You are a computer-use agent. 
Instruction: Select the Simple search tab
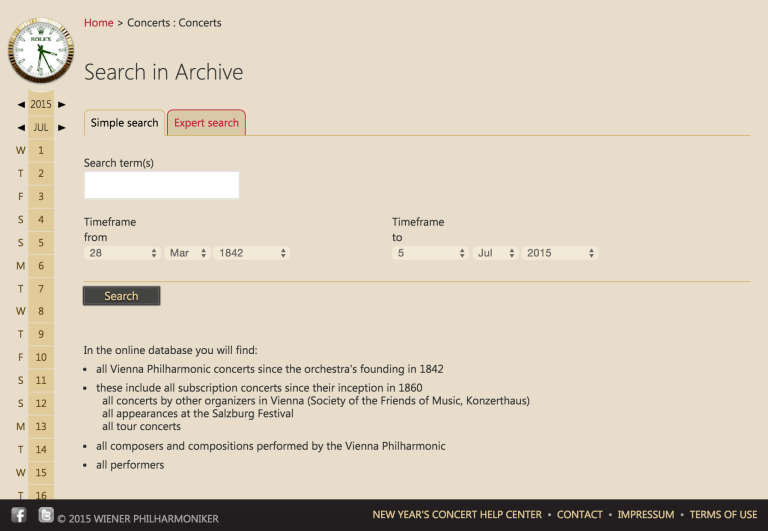click(x=124, y=123)
